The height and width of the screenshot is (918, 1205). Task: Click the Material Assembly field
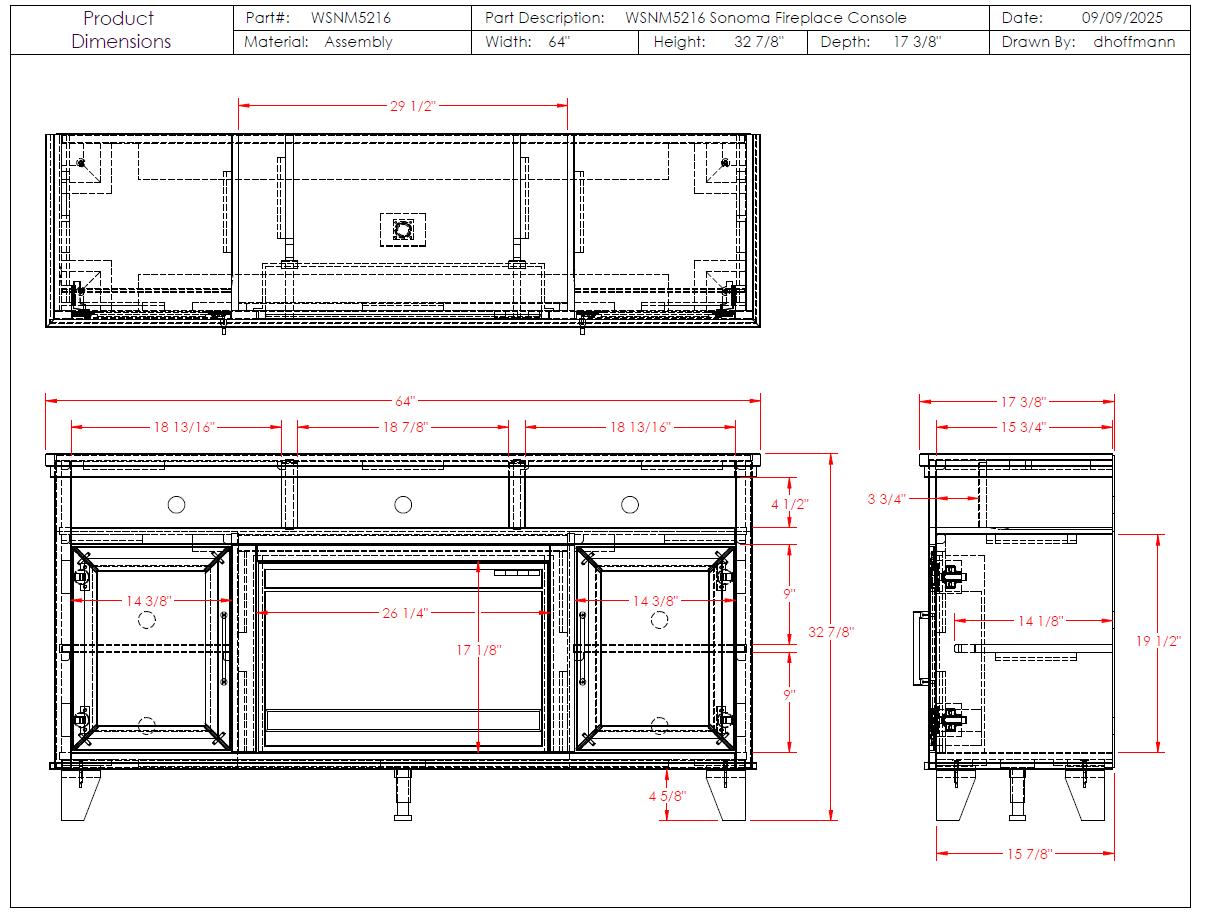pos(318,42)
